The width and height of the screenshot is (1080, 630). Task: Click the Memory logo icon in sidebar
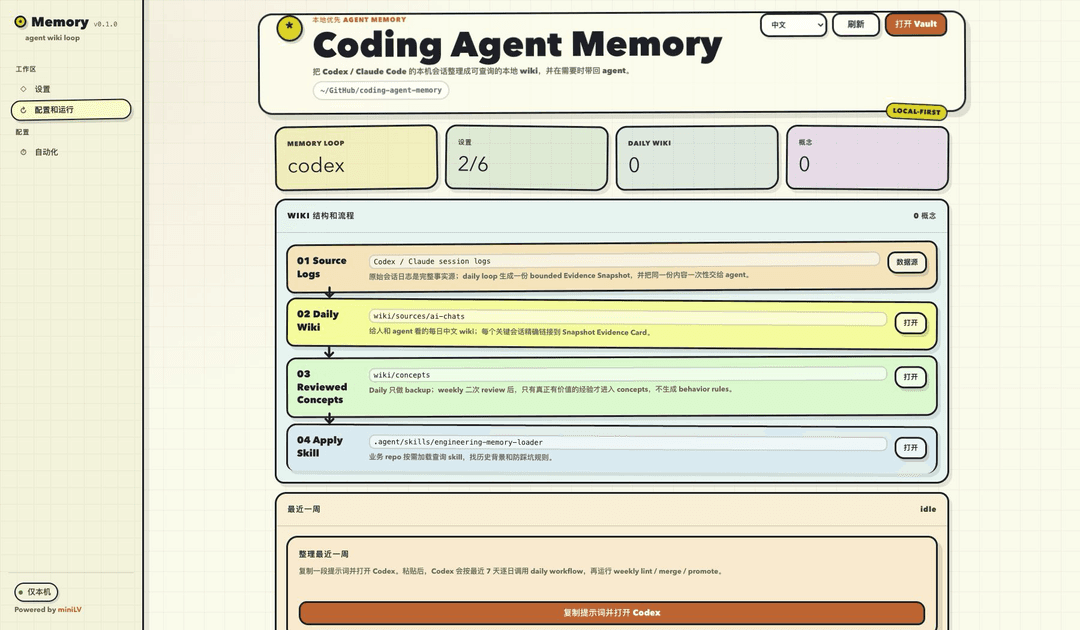(x=21, y=22)
